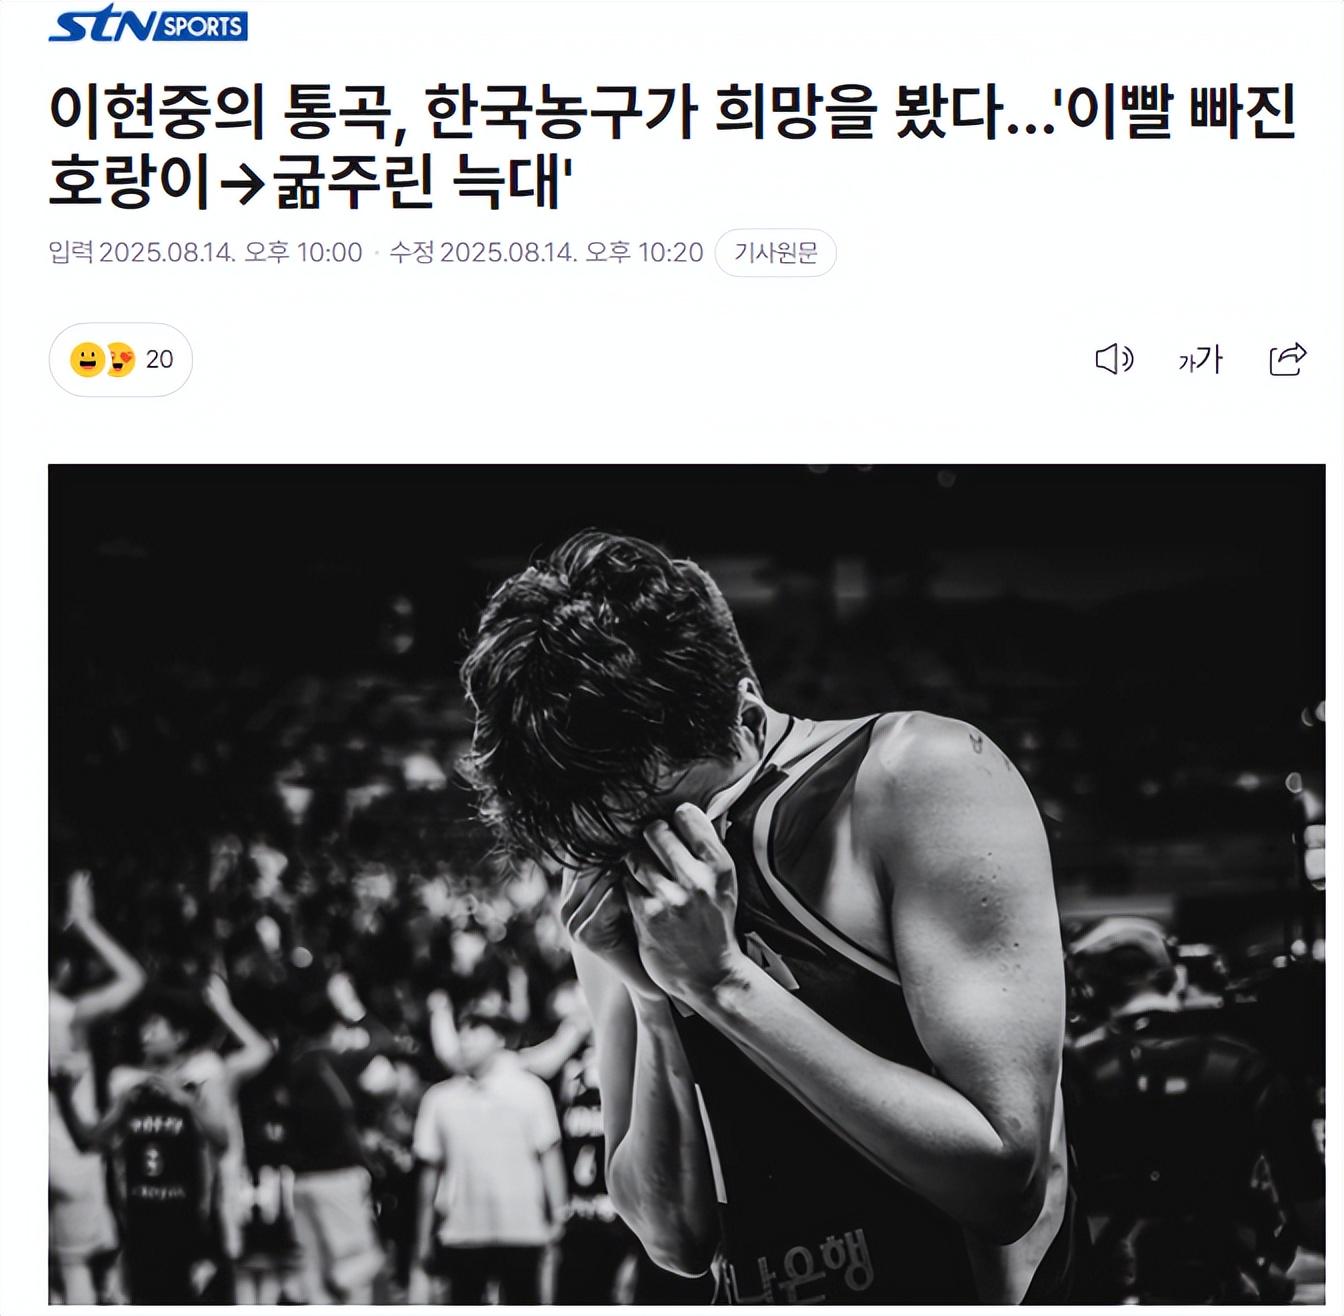The image size is (1344, 1316).
Task: Open the black-and-white crying player photo
Action: [x=686, y=884]
